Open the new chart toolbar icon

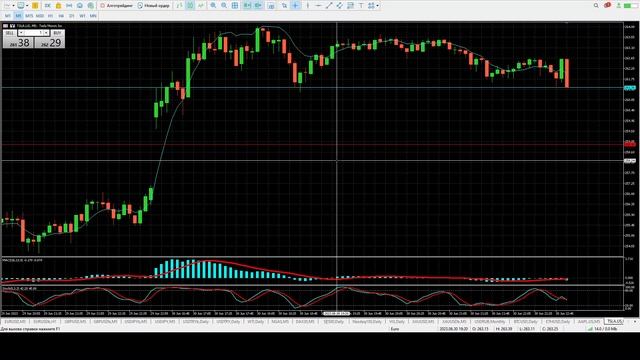coord(7,6)
